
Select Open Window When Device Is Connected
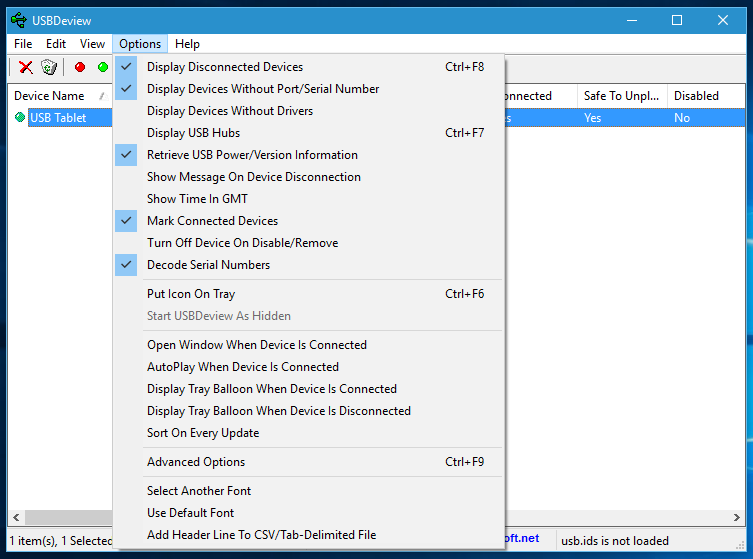pyautogui.click(x=309, y=345)
